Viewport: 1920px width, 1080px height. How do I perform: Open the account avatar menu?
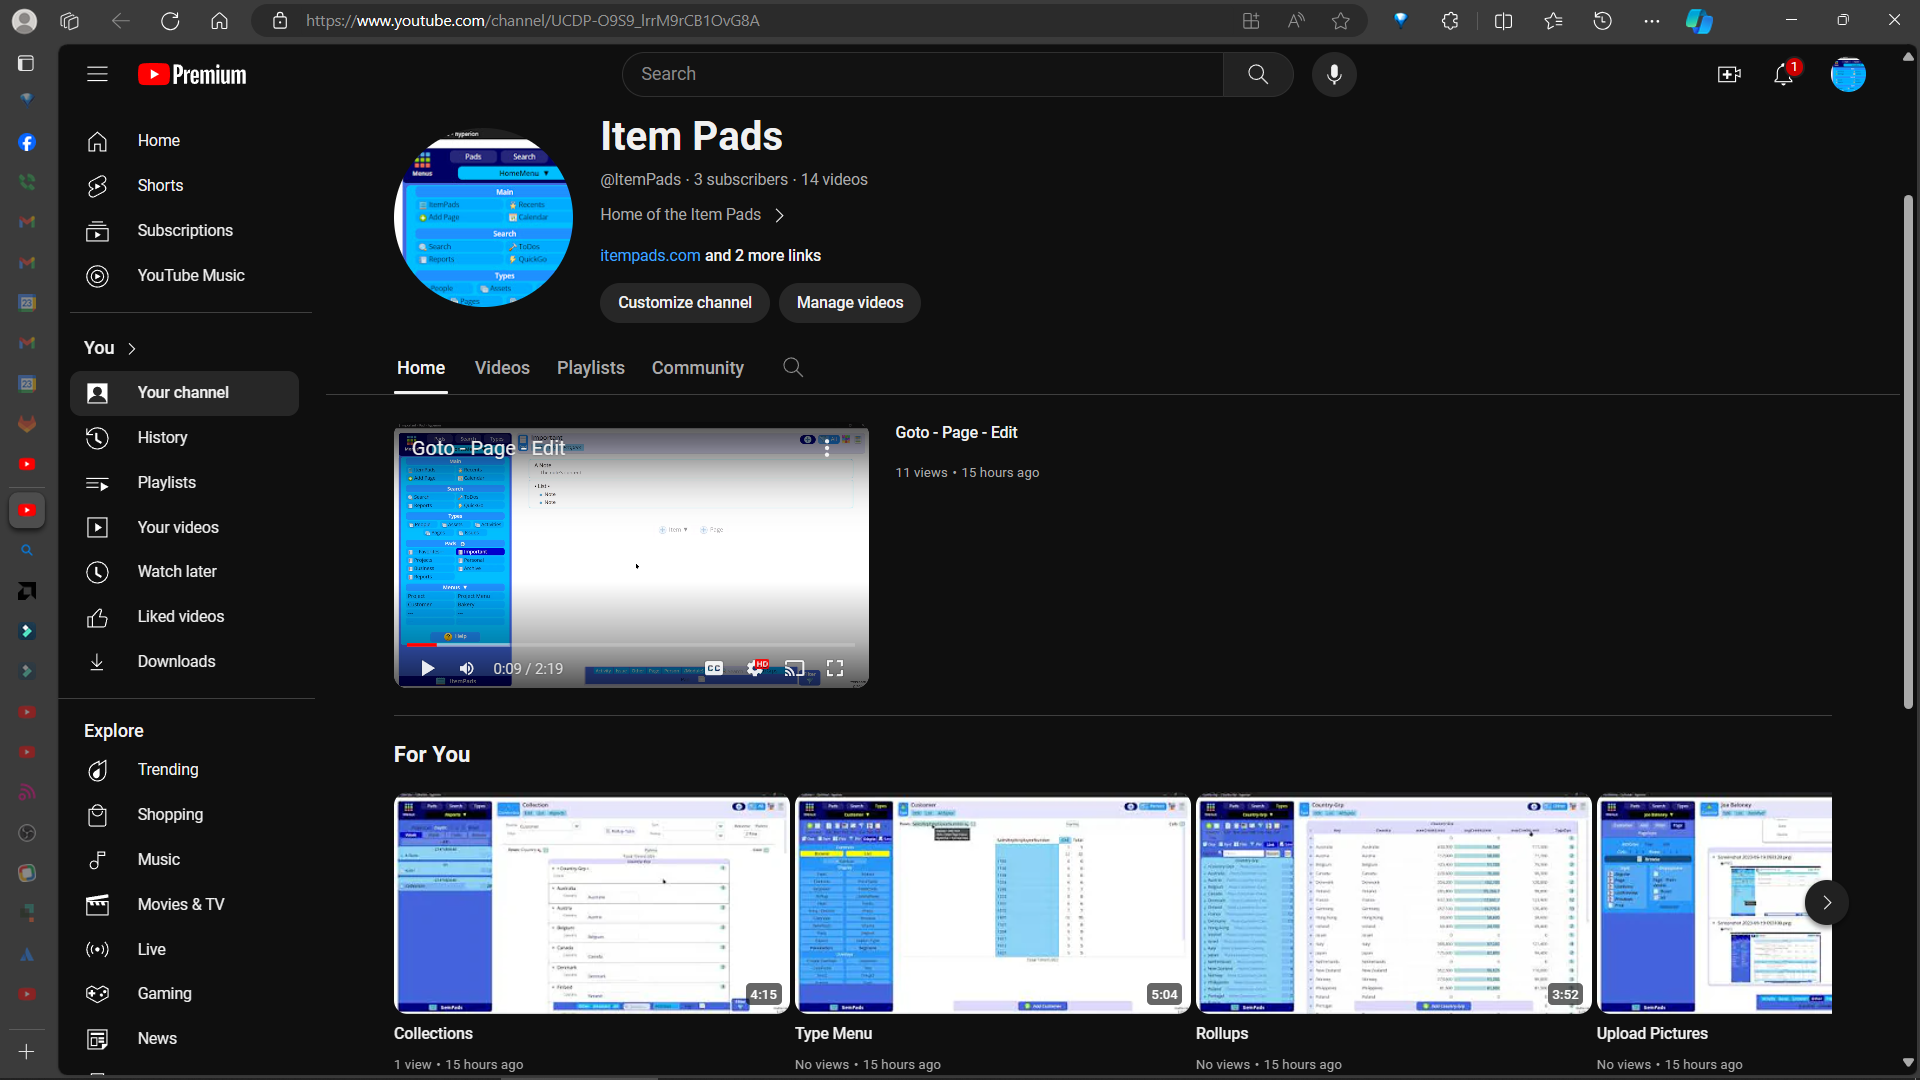(1848, 75)
